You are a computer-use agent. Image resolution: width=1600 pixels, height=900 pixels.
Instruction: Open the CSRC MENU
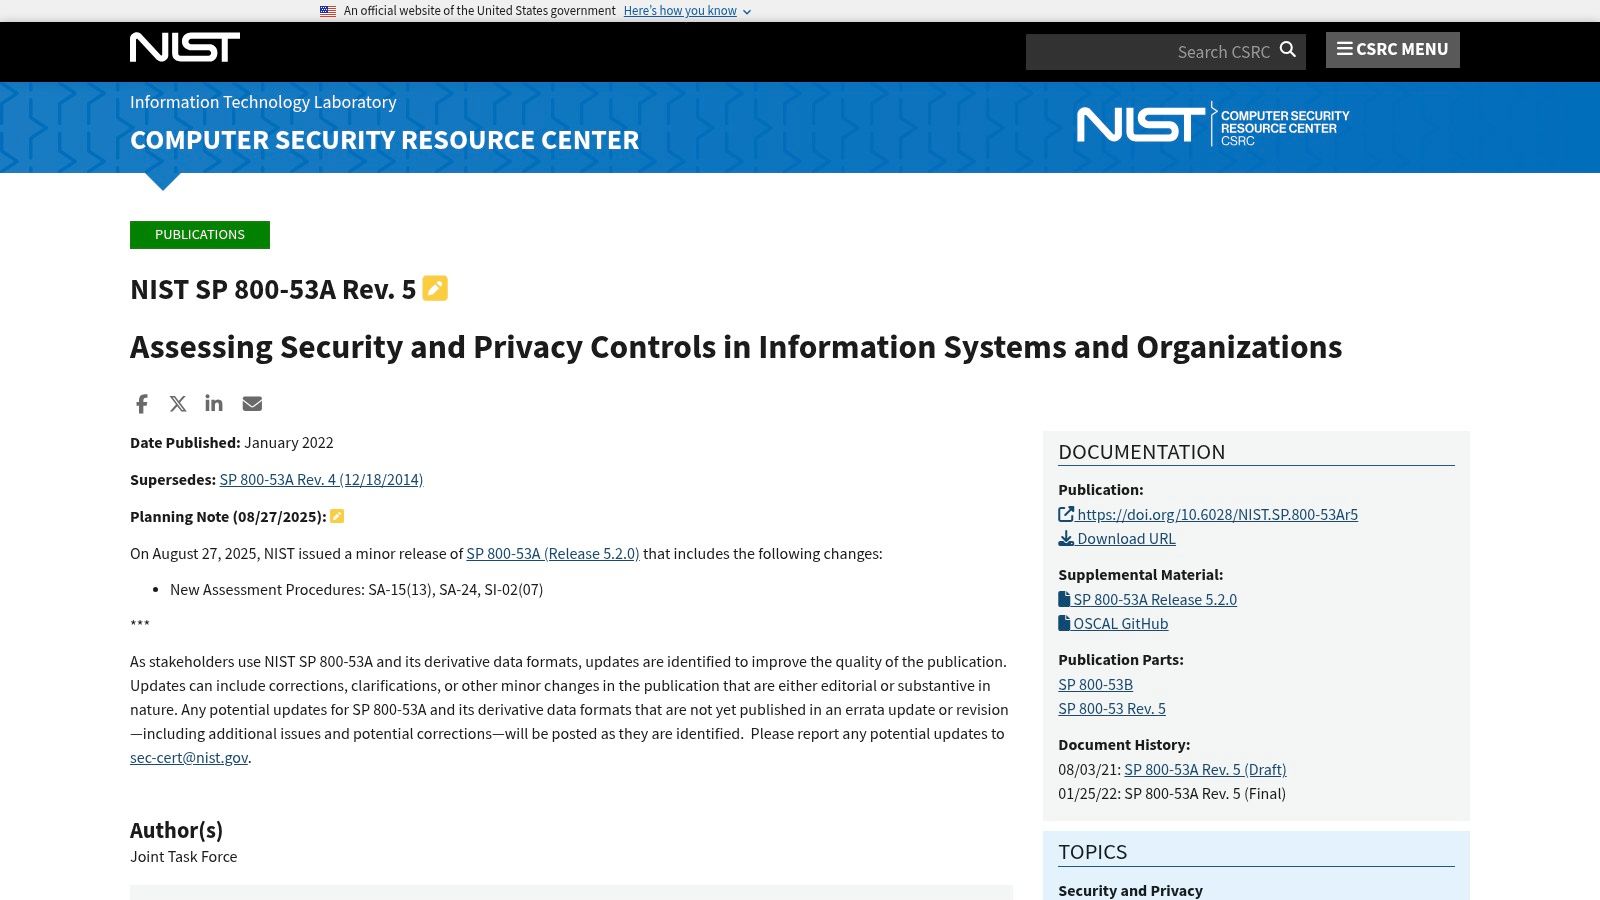[1392, 49]
